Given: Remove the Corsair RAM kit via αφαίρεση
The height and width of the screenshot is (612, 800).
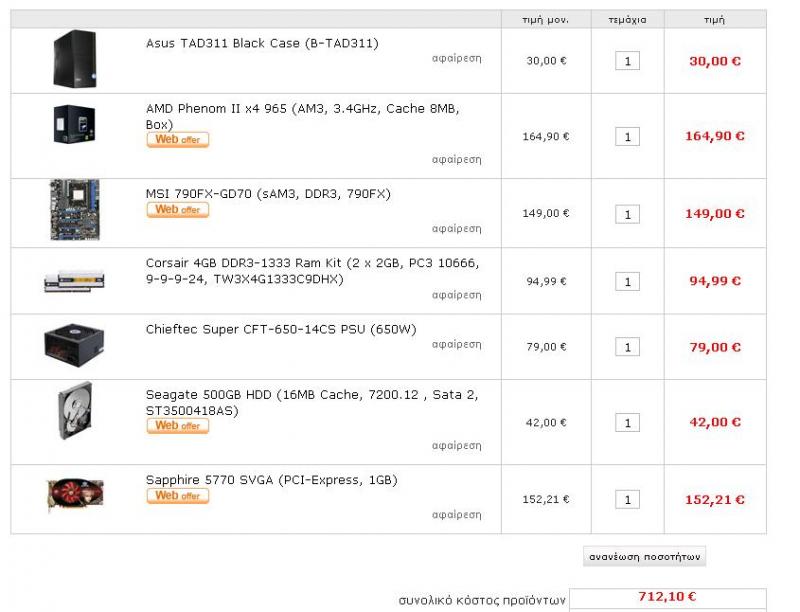Looking at the screenshot, I should pyautogui.click(x=457, y=295).
